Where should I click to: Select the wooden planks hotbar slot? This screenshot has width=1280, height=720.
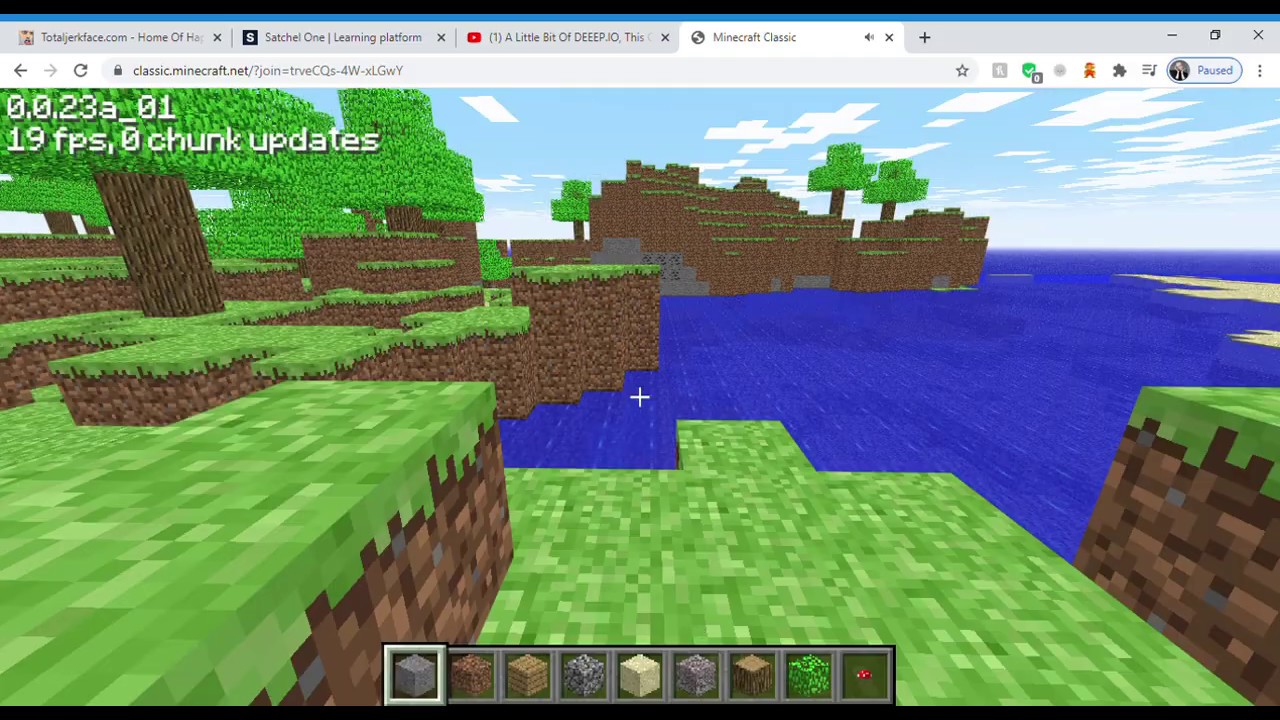coord(527,676)
